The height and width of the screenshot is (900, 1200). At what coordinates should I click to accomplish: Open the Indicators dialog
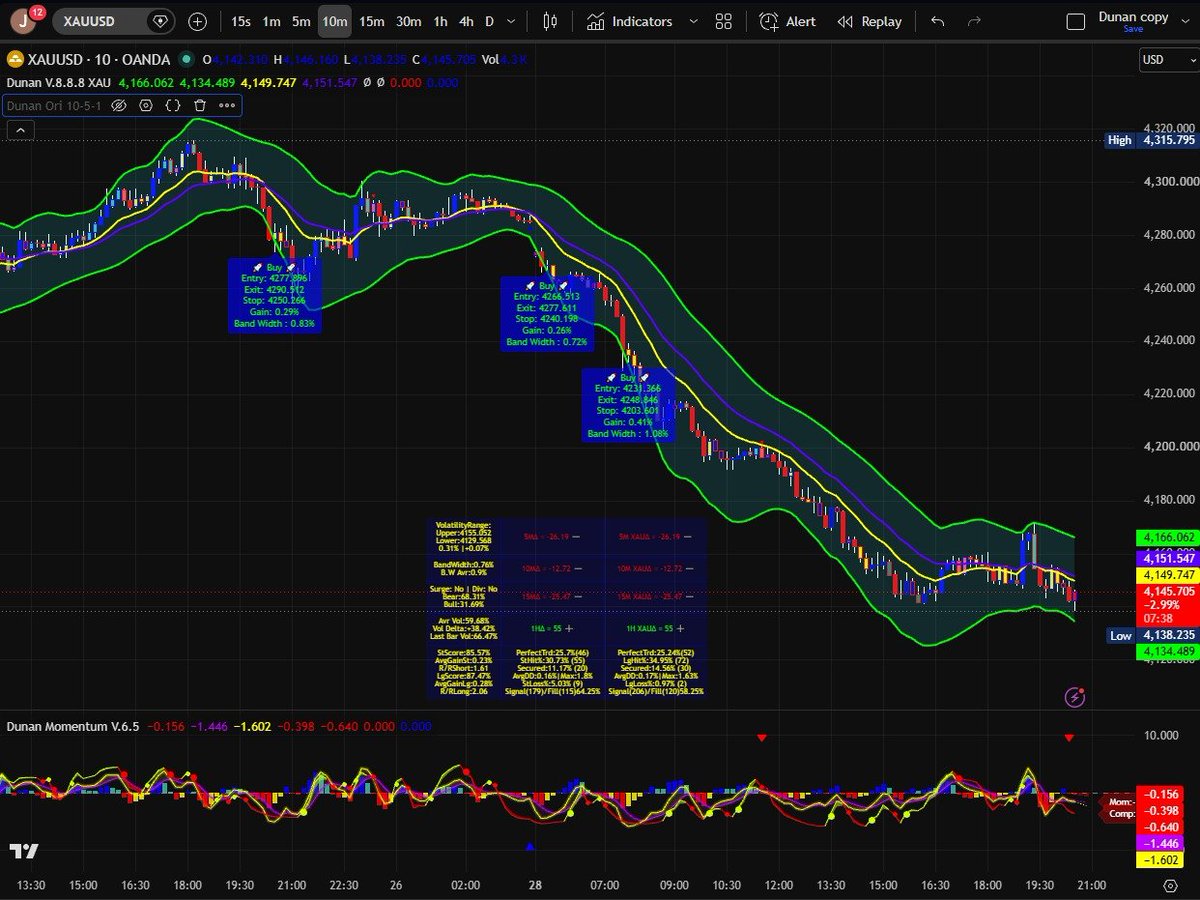pos(632,21)
